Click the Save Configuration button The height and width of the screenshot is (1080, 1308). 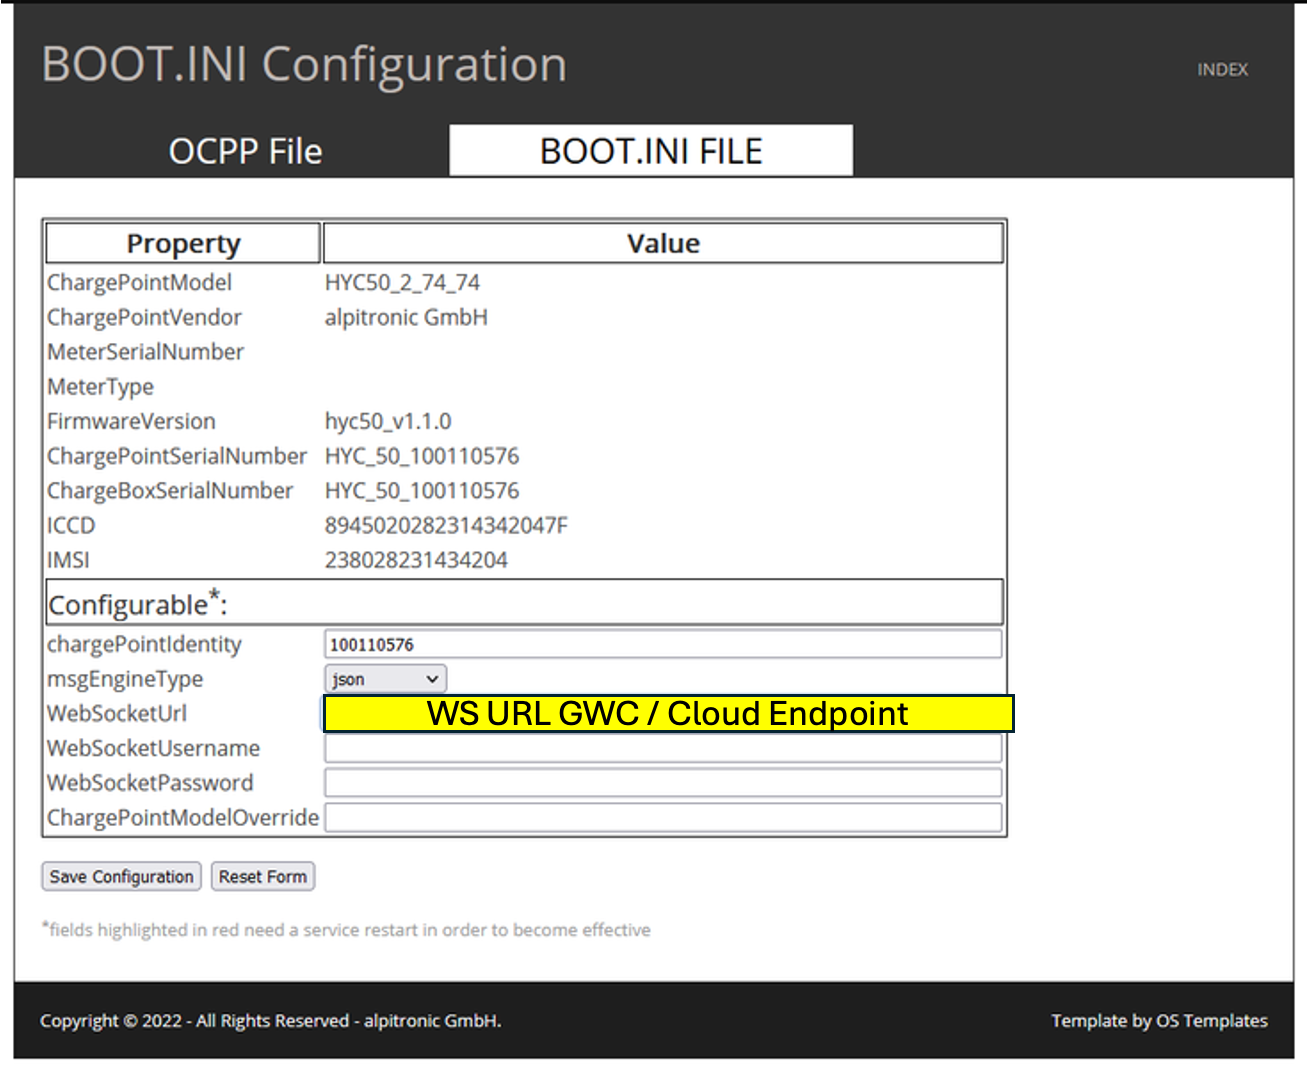pyautogui.click(x=121, y=877)
